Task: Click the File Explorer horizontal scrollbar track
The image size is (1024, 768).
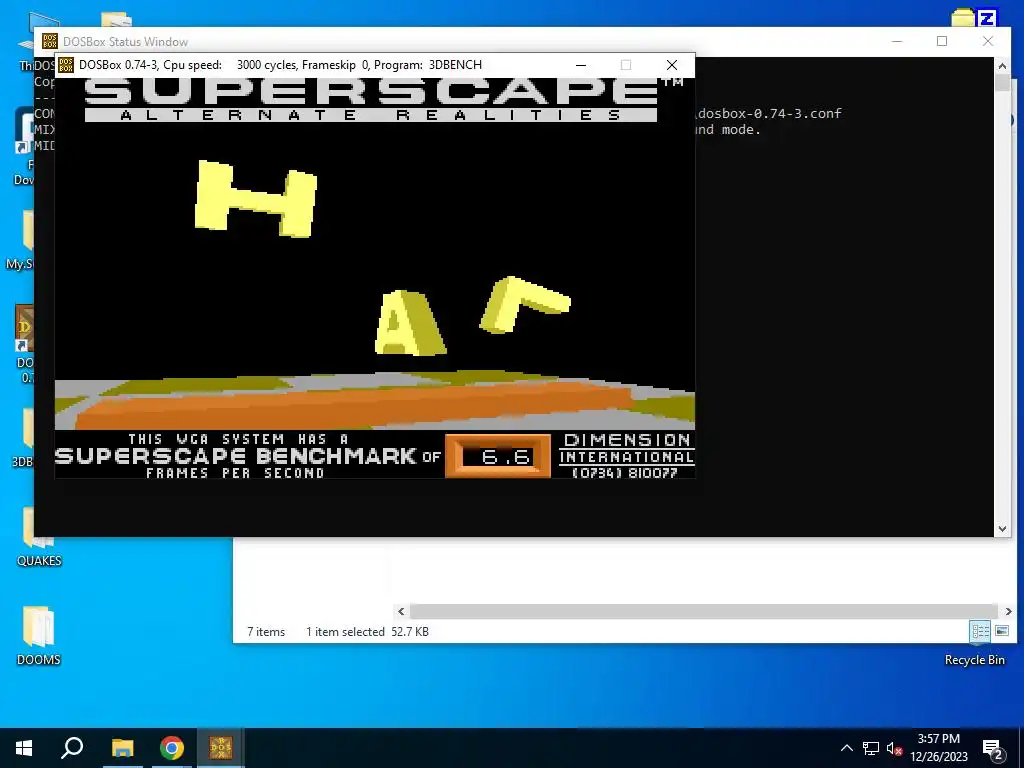Action: 704,611
